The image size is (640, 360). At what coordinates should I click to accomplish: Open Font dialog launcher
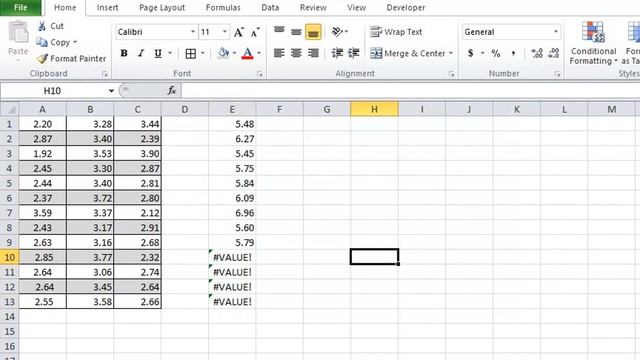coord(260,74)
